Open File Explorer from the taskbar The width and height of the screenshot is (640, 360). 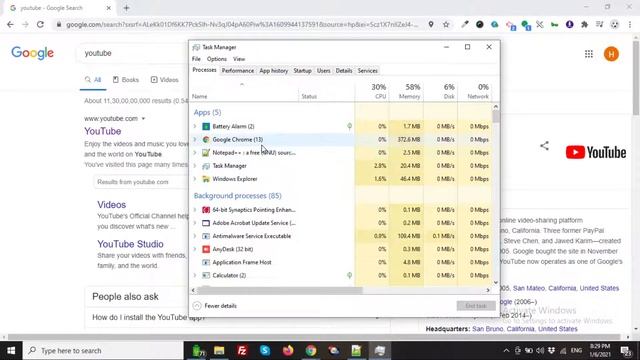pyautogui.click(x=219, y=351)
